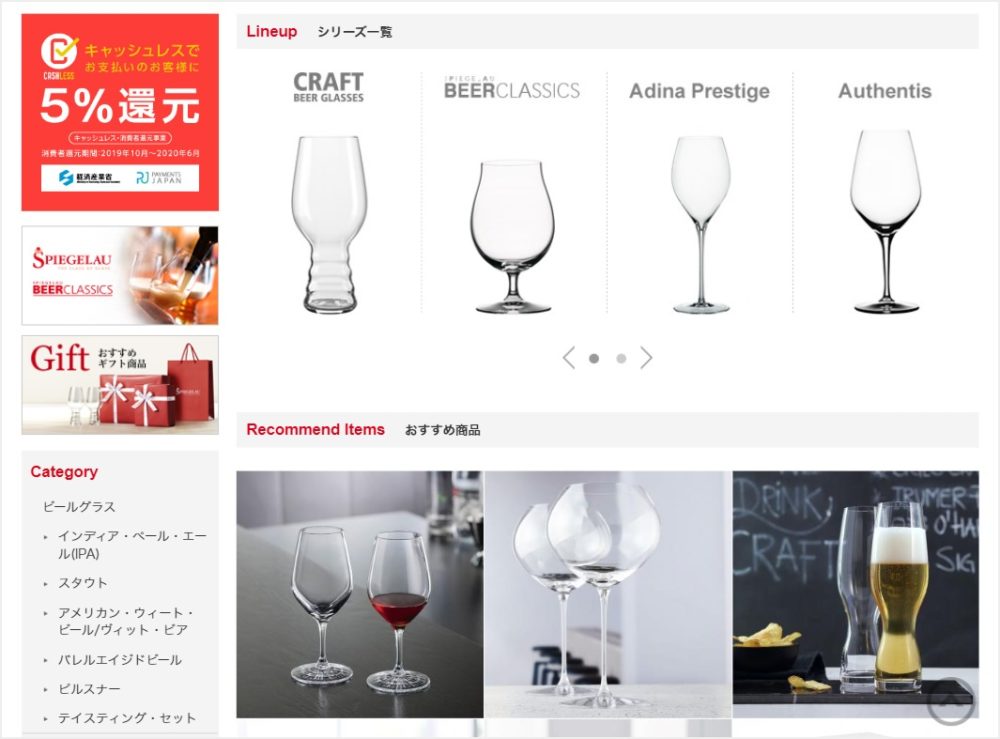The image size is (1000, 739).
Task: Select the first carousel page dot
Action: (594, 358)
